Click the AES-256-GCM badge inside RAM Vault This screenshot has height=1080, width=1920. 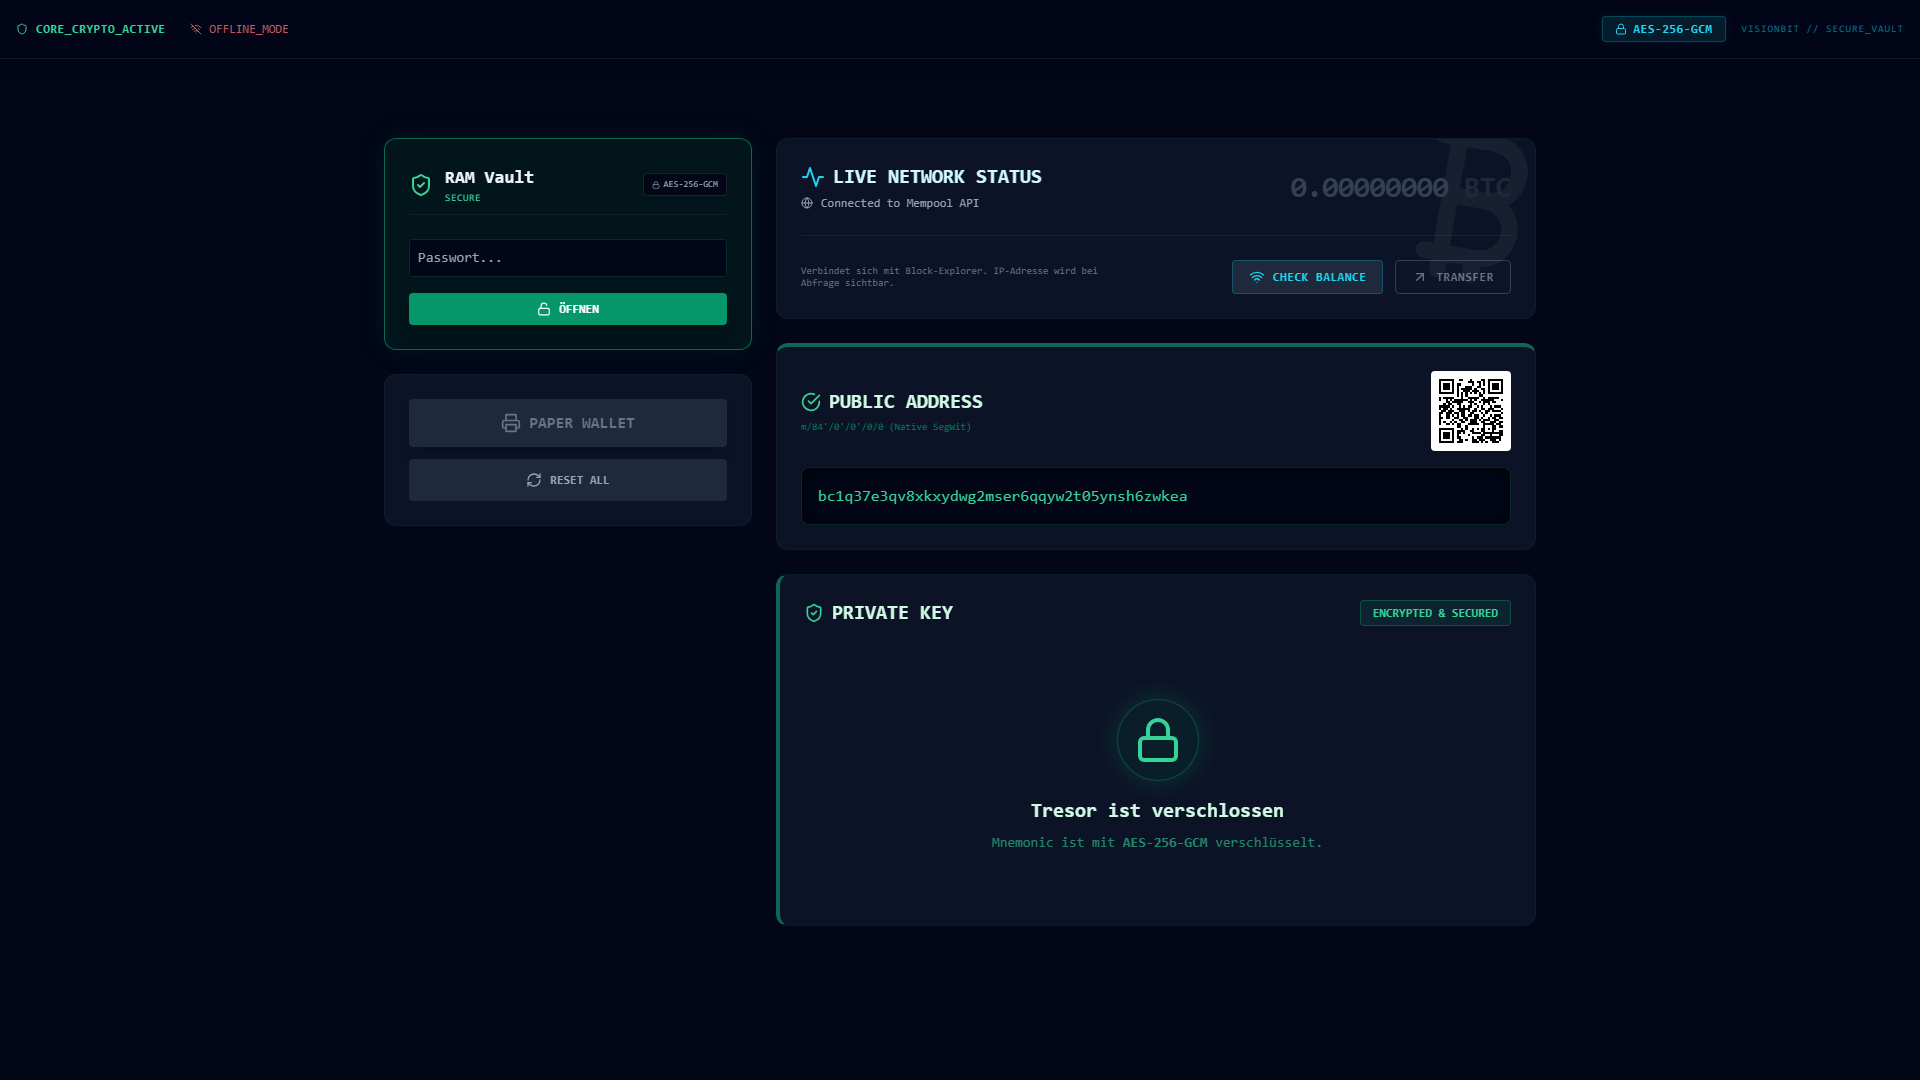[685, 184]
